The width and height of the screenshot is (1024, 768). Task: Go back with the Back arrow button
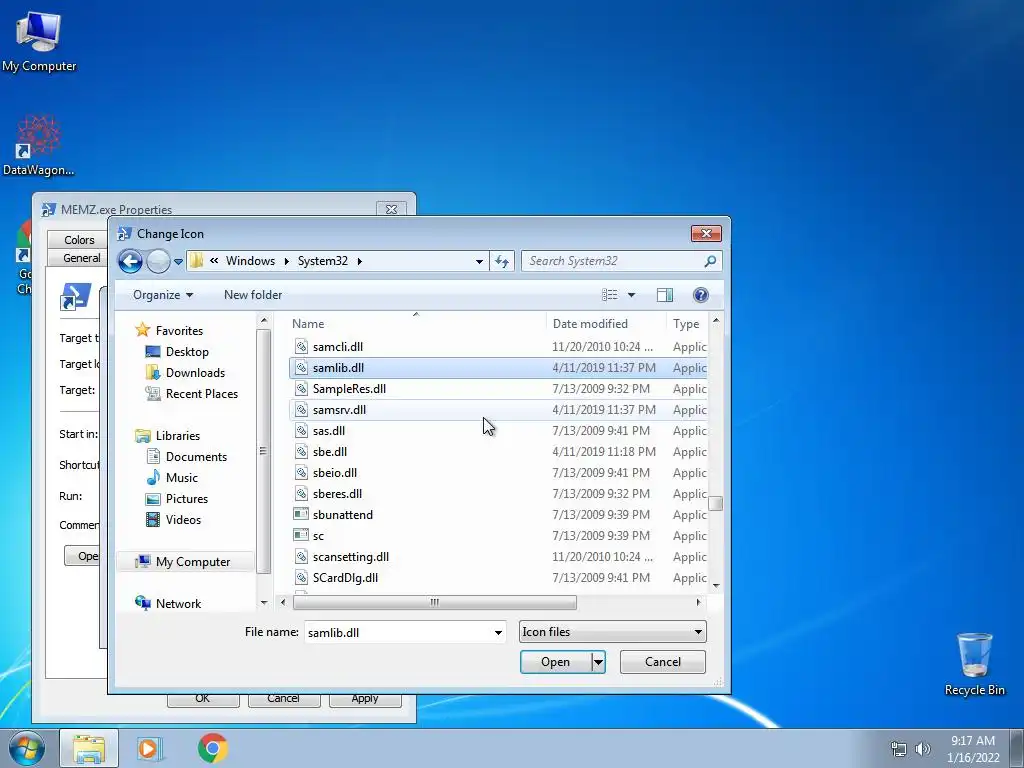(x=130, y=261)
